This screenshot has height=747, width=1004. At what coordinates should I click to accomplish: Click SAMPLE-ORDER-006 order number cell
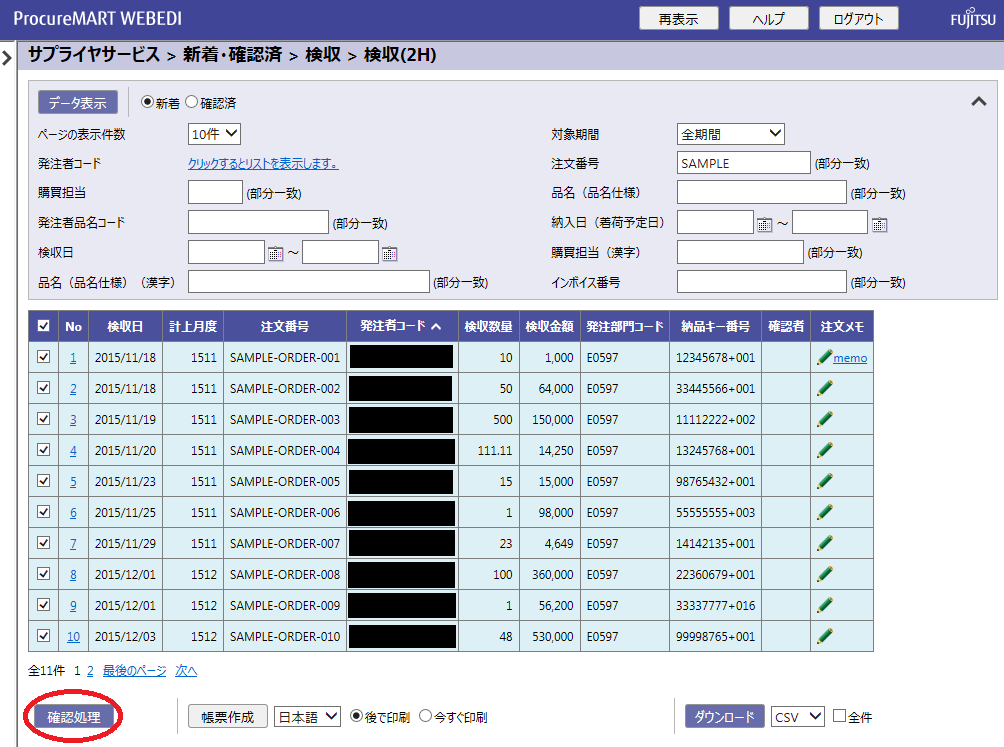tap(285, 513)
